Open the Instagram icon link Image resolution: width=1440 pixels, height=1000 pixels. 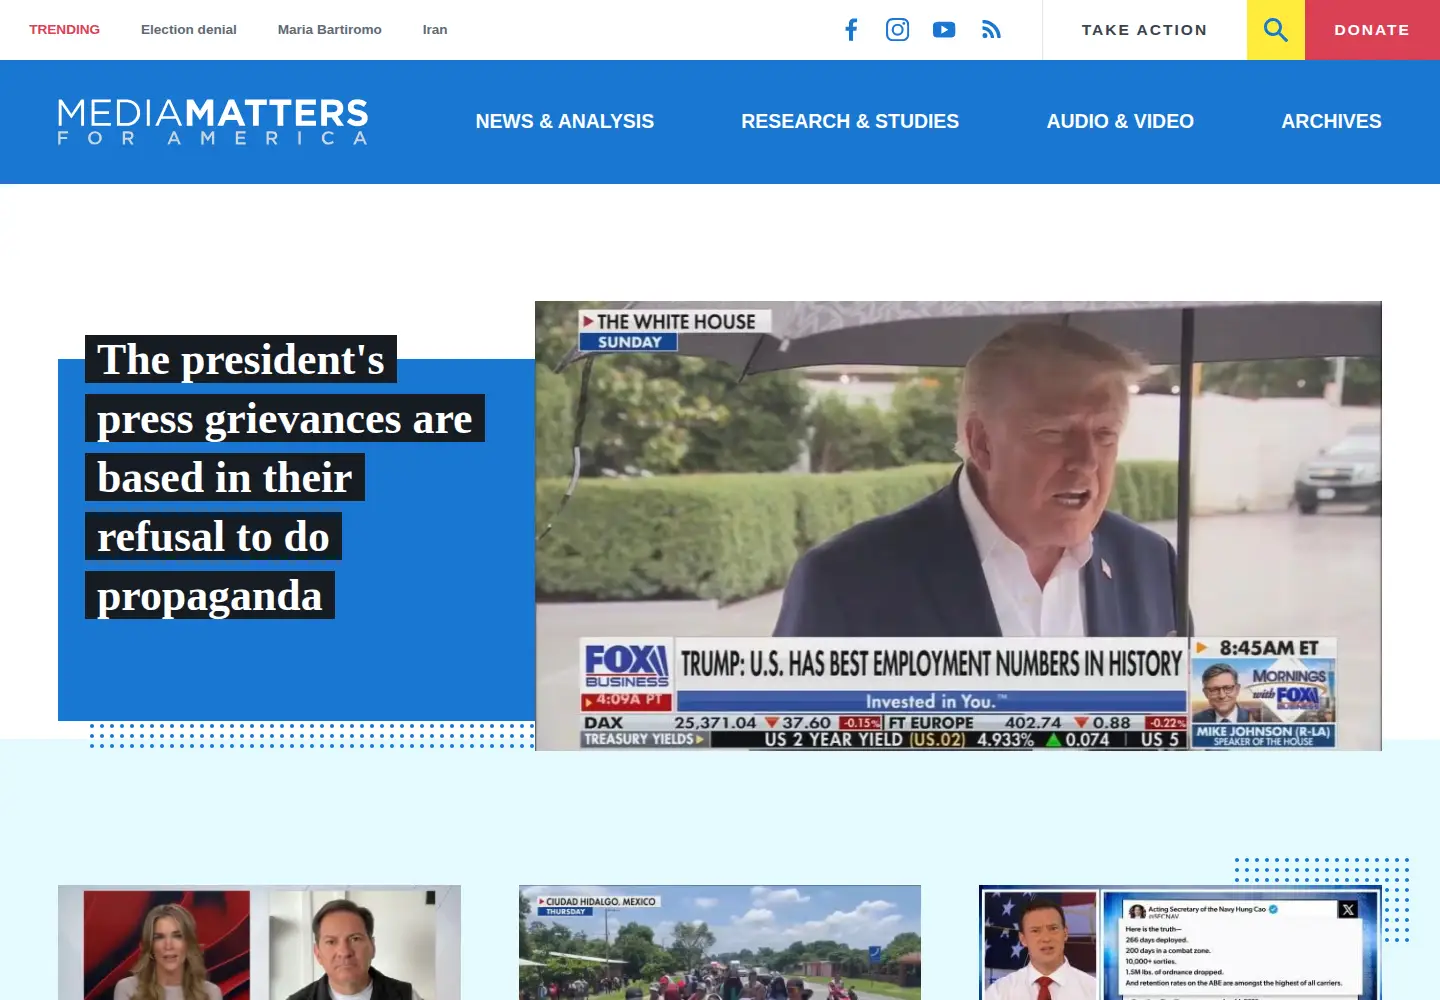click(x=898, y=30)
